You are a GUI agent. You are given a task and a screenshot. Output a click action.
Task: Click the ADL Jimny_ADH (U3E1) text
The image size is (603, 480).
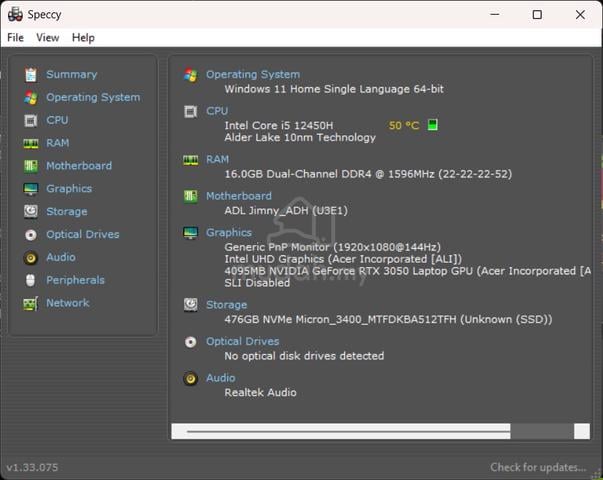coord(286,210)
